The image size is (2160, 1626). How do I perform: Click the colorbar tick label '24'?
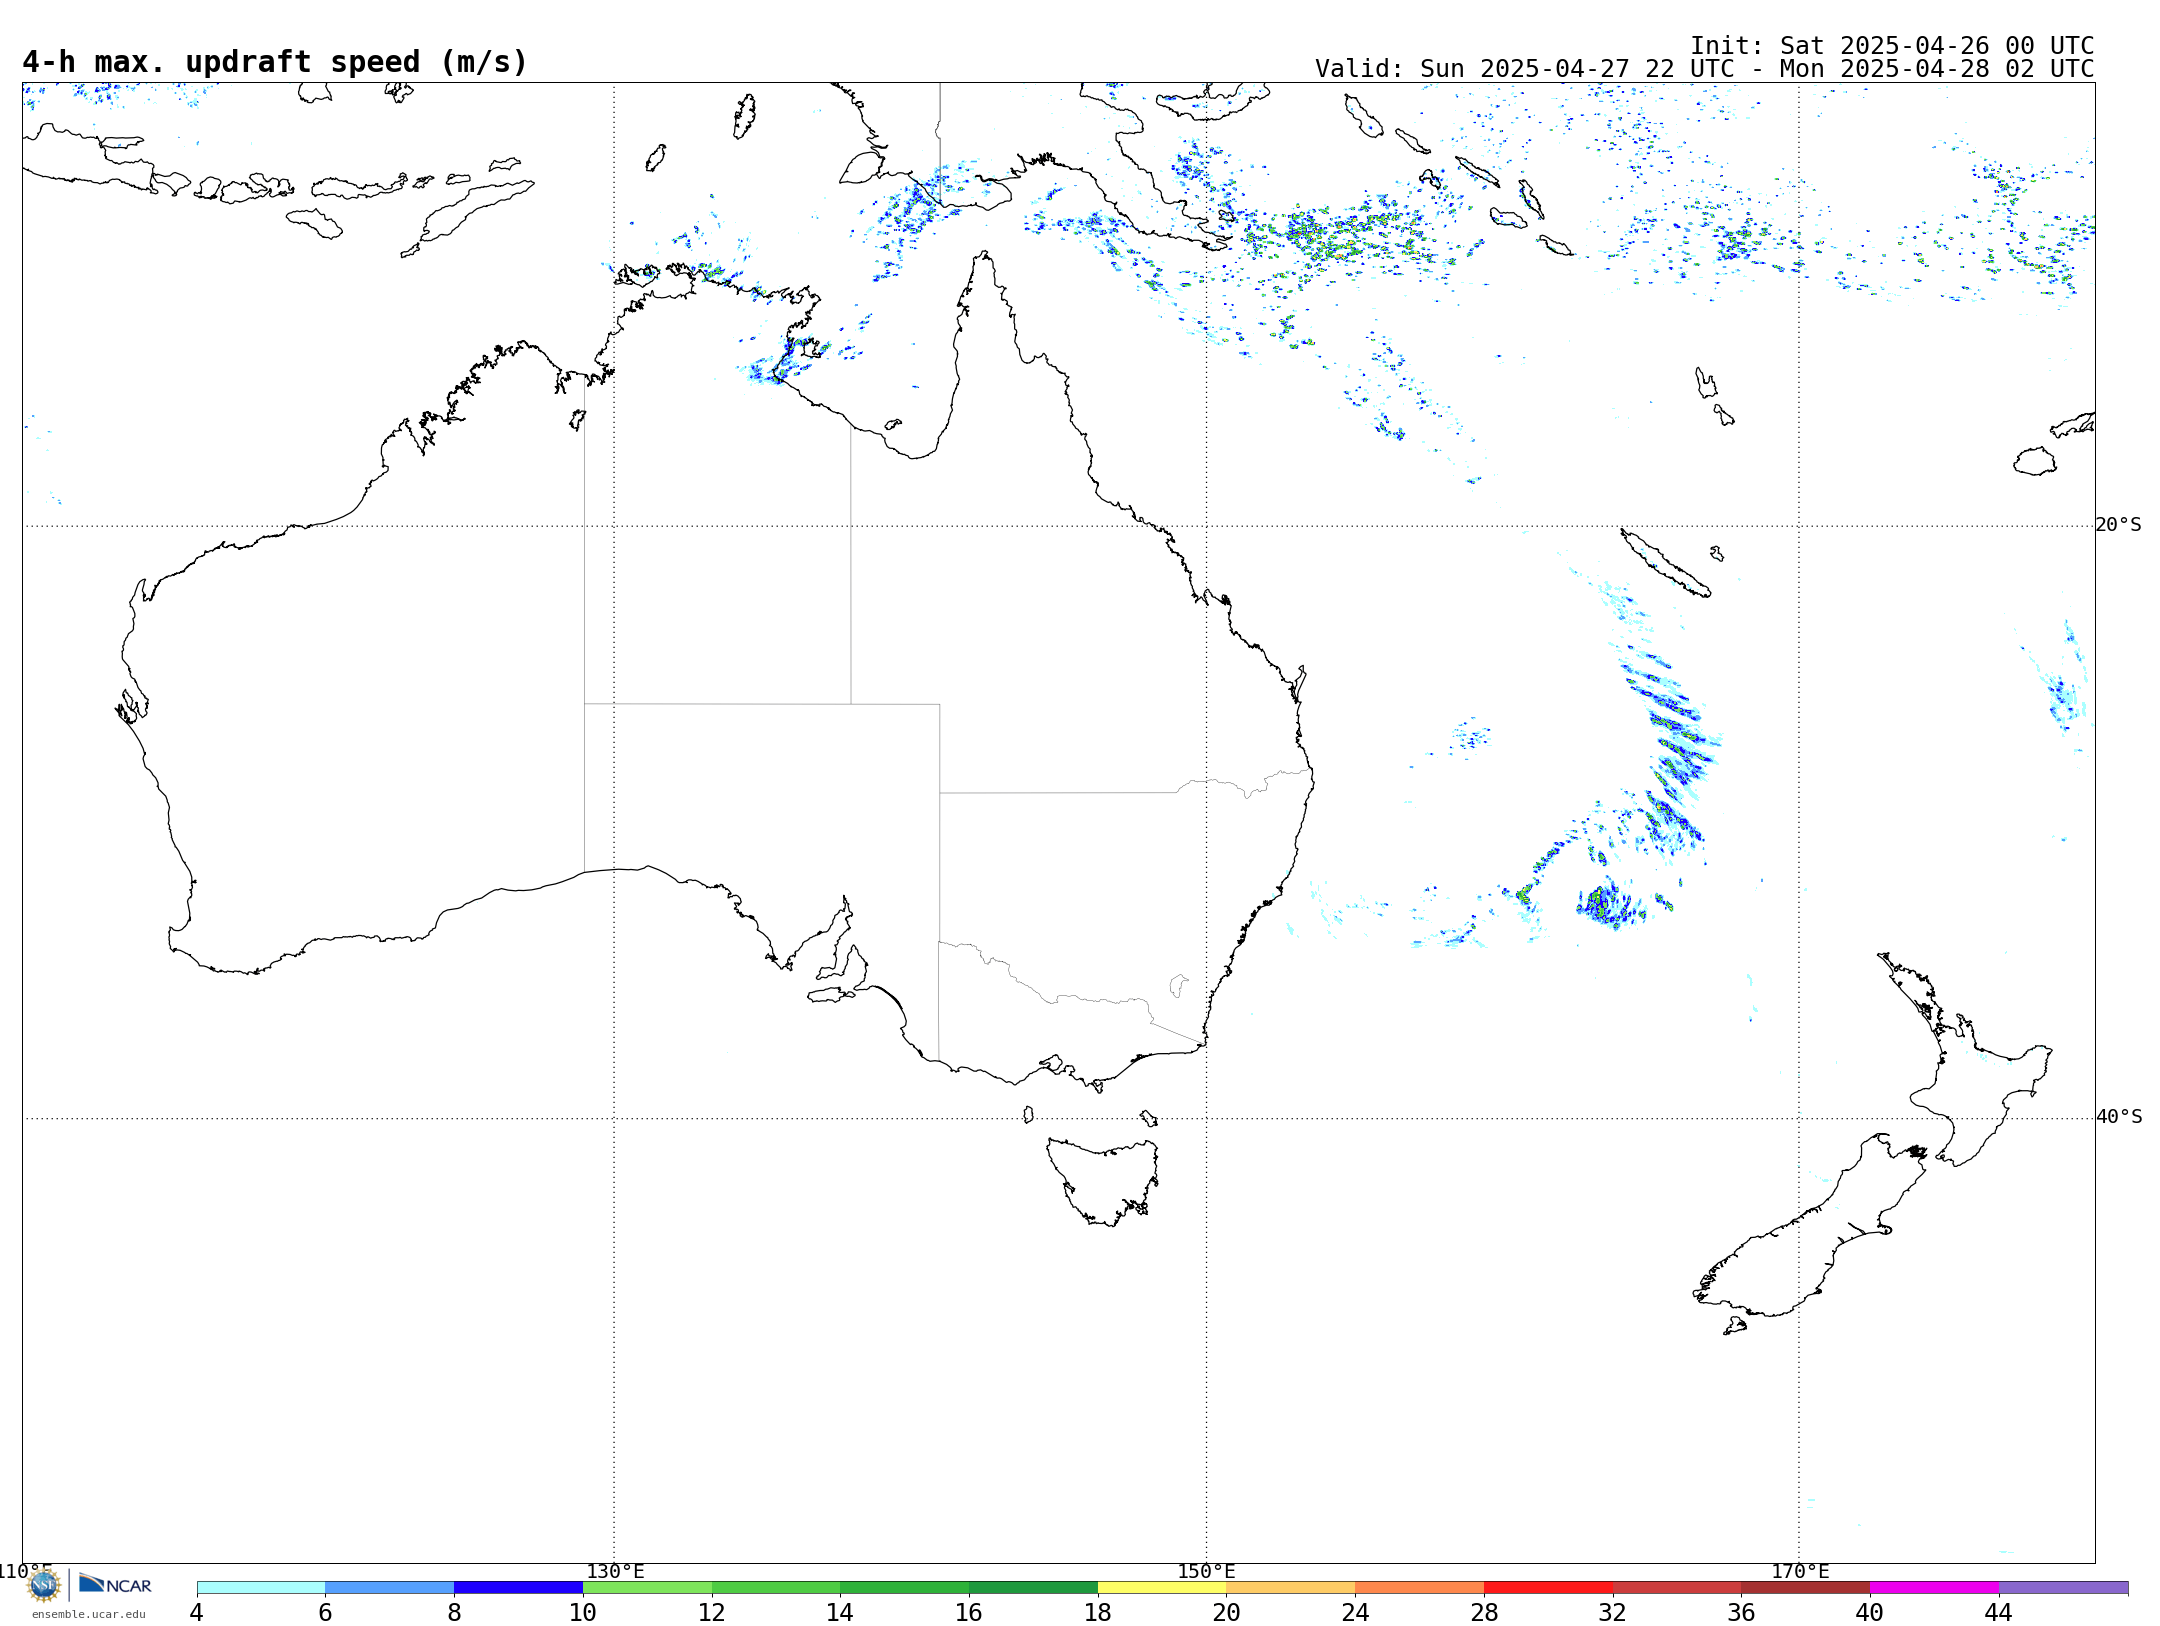[x=1355, y=1613]
